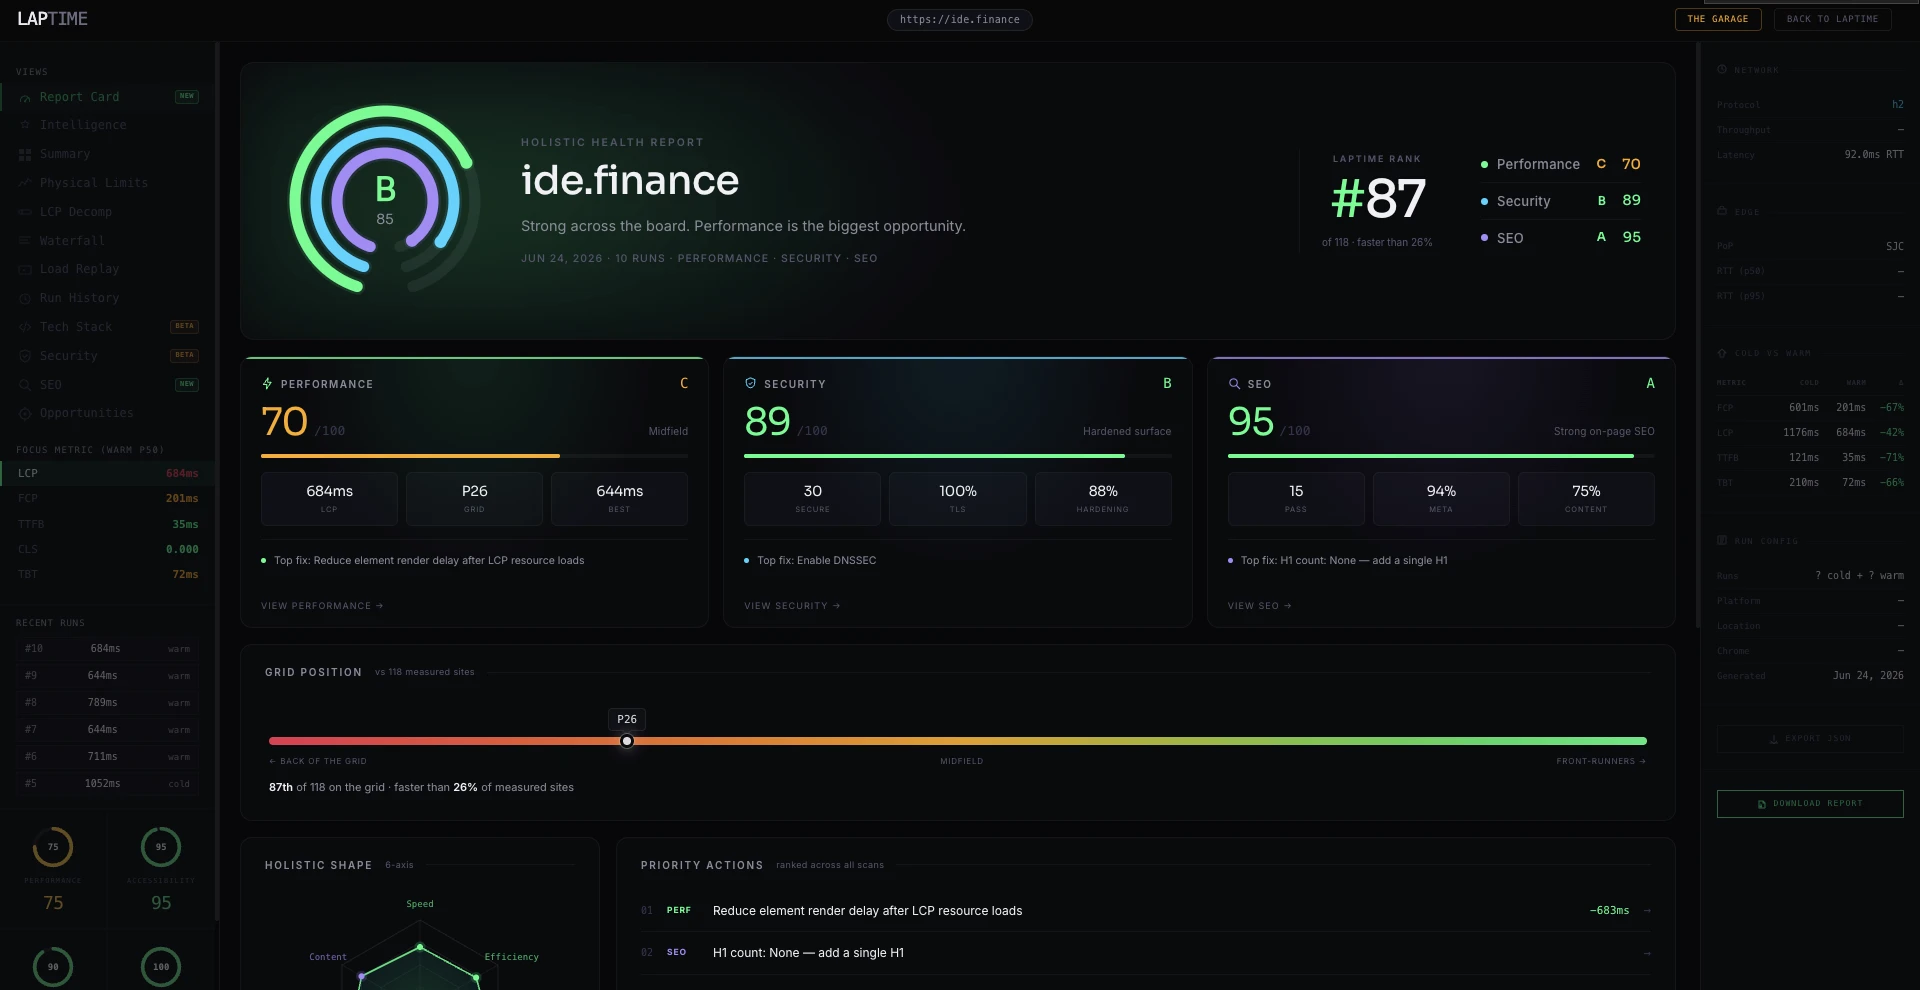Click the Cold vs Warm section icon
Screen dimensions: 1920x990
1722,353
